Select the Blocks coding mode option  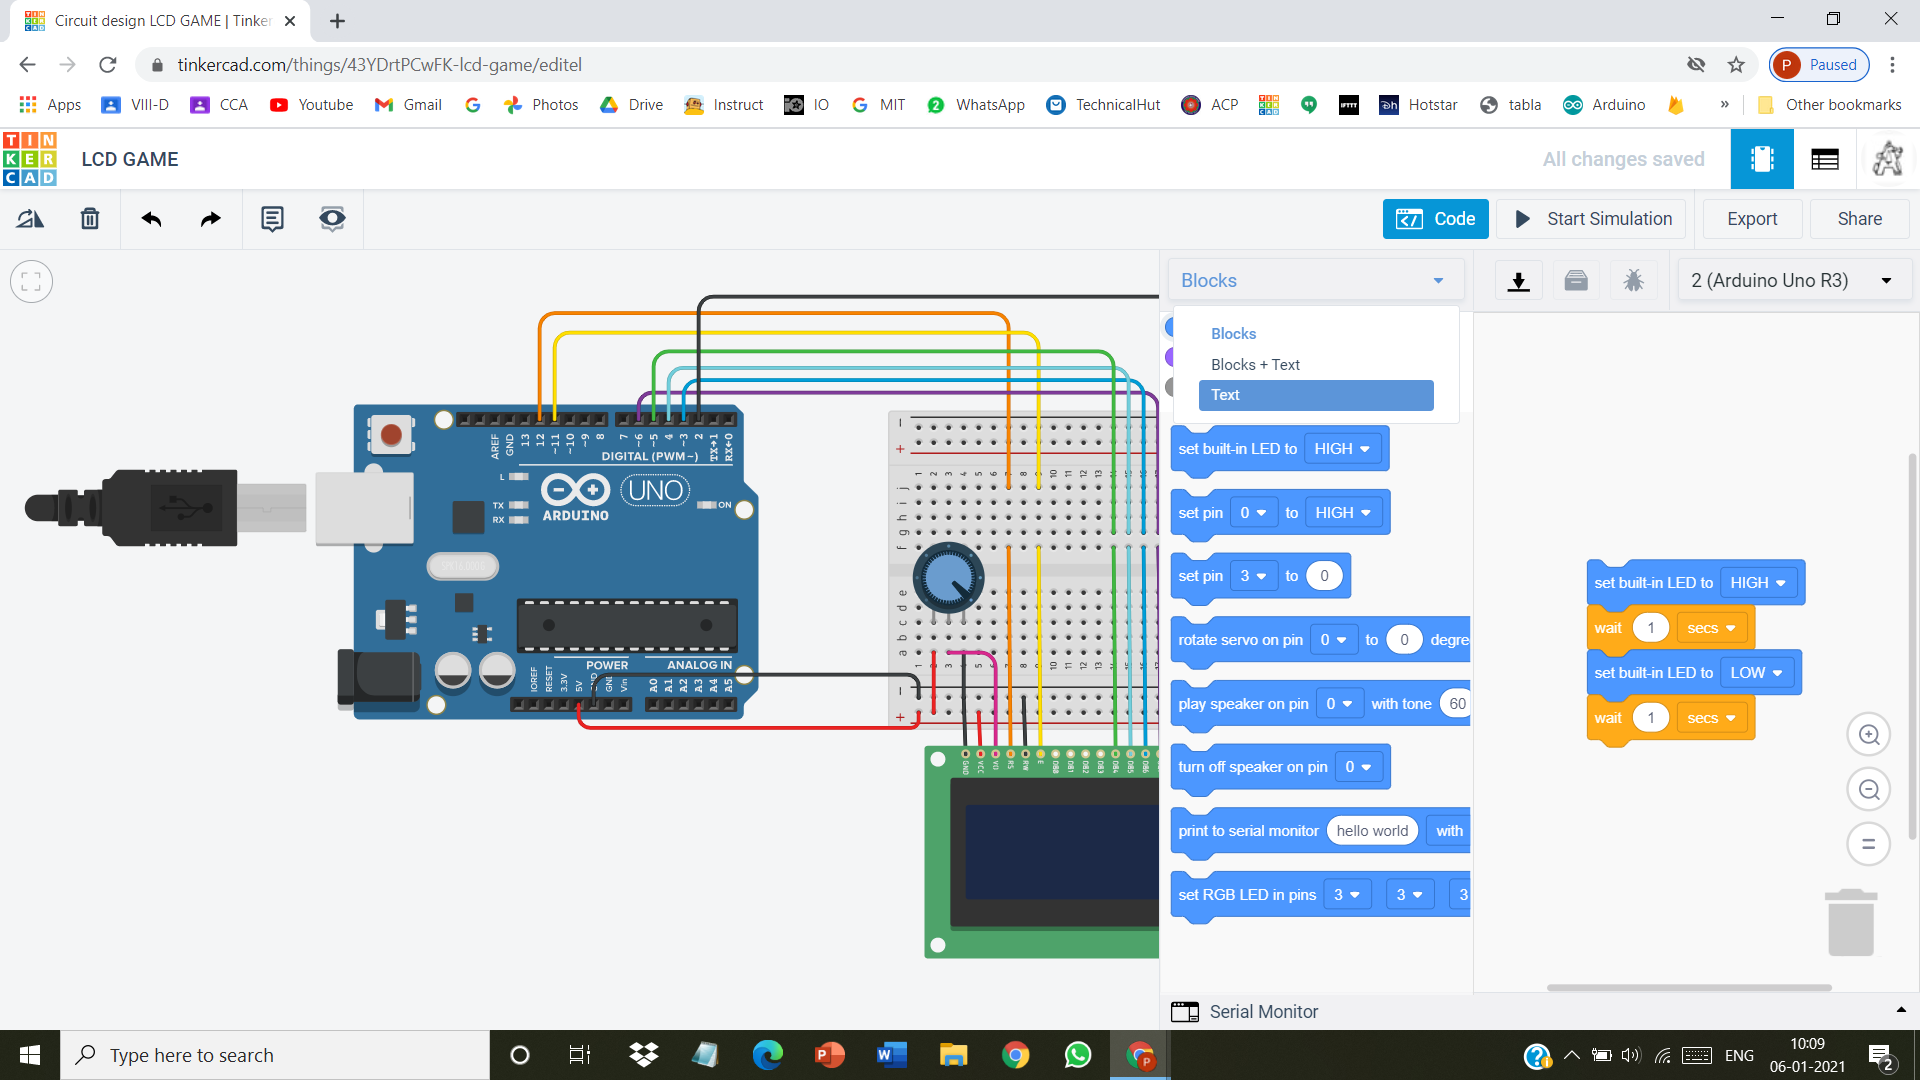tap(1234, 332)
